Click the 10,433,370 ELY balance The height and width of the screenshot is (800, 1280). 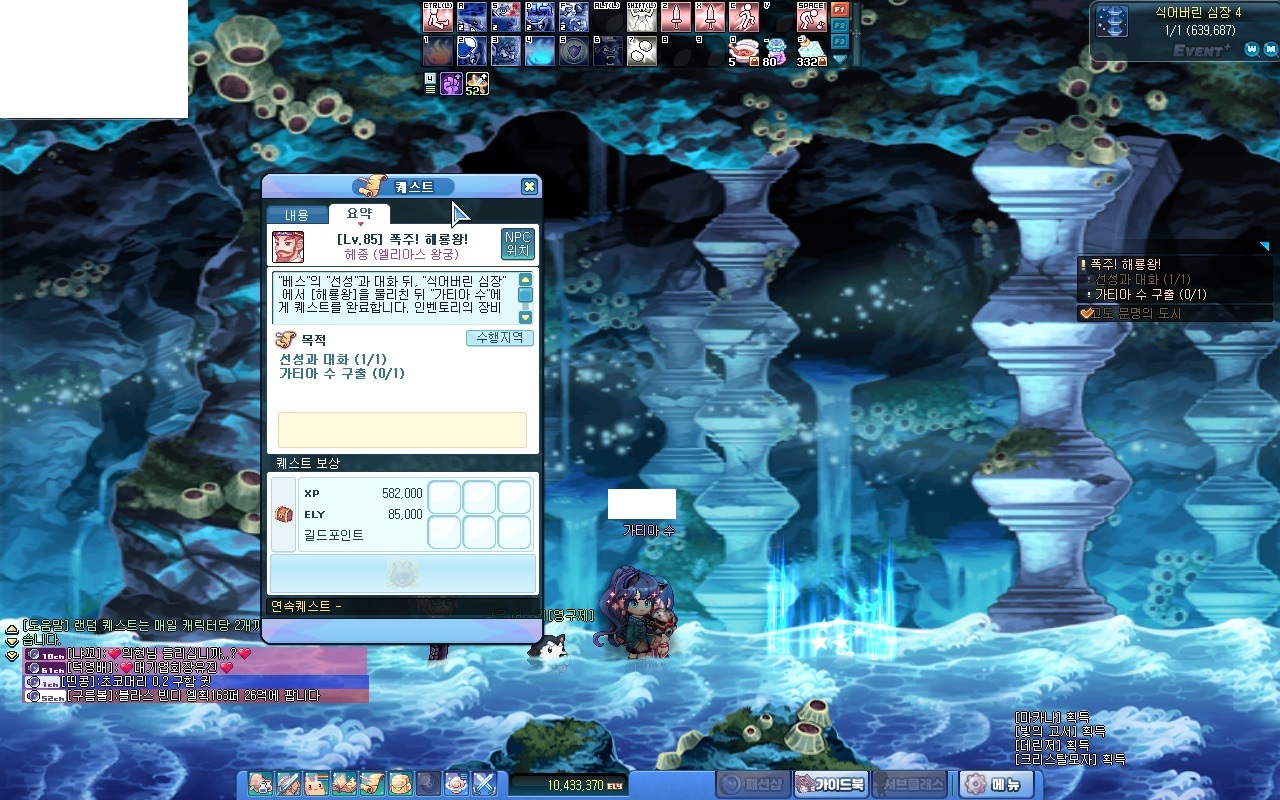point(575,785)
